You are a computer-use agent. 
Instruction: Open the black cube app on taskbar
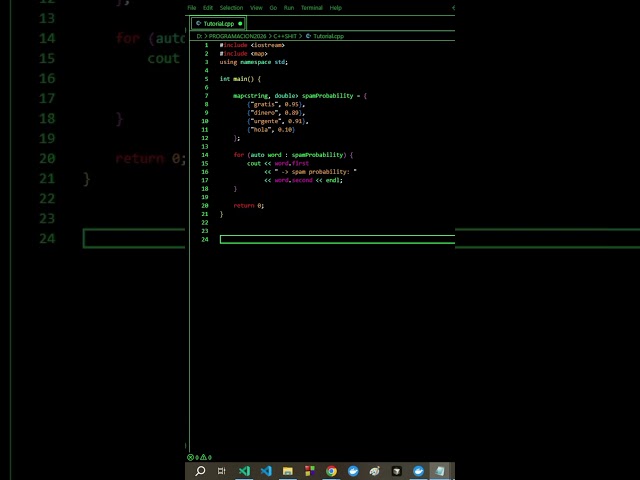pyautogui.click(x=396, y=471)
